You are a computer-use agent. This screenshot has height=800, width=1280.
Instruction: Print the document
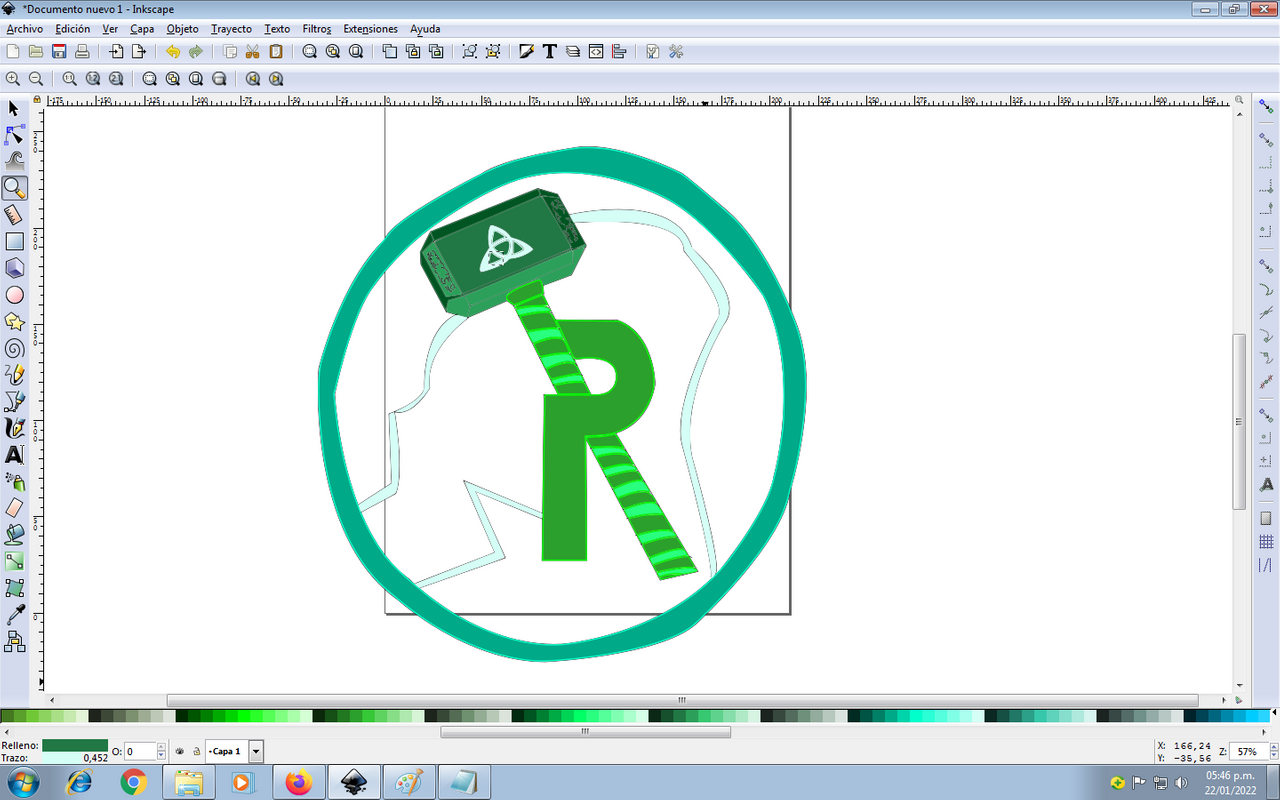(x=82, y=52)
